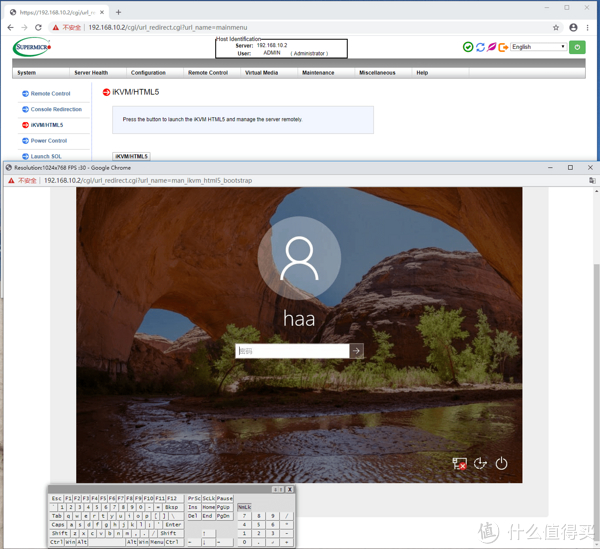Click the F12 key on virtual keyboard
The height and width of the screenshot is (549, 600).
[174, 498]
